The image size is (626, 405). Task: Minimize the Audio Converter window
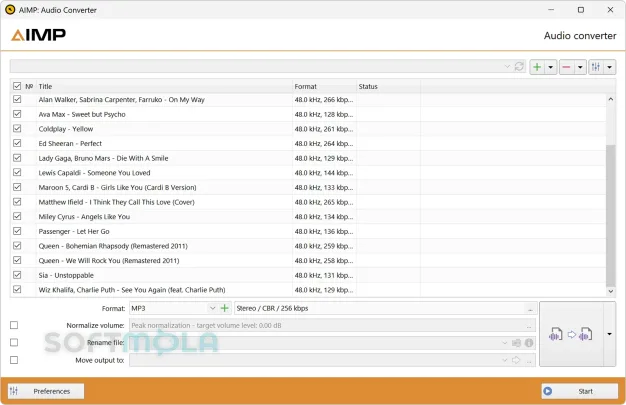[551, 10]
